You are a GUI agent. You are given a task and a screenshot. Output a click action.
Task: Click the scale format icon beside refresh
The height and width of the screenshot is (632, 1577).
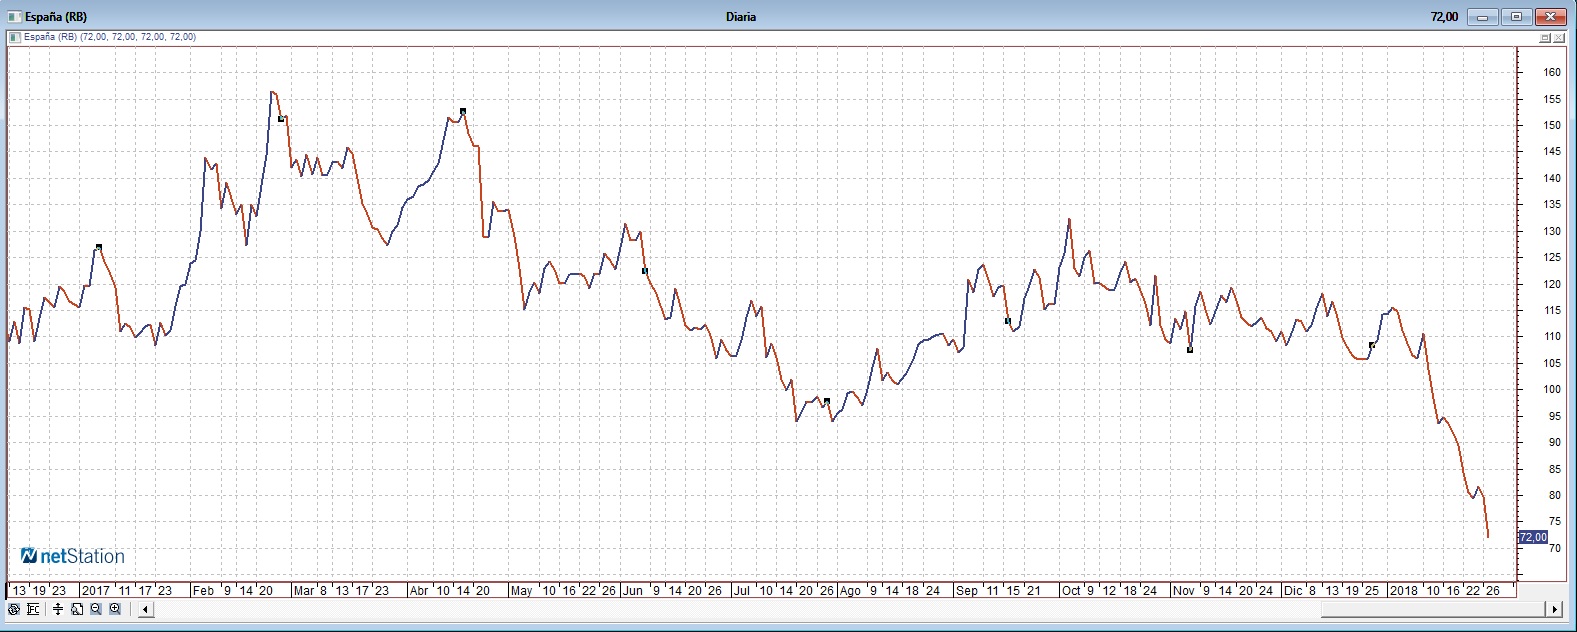tap(33, 609)
